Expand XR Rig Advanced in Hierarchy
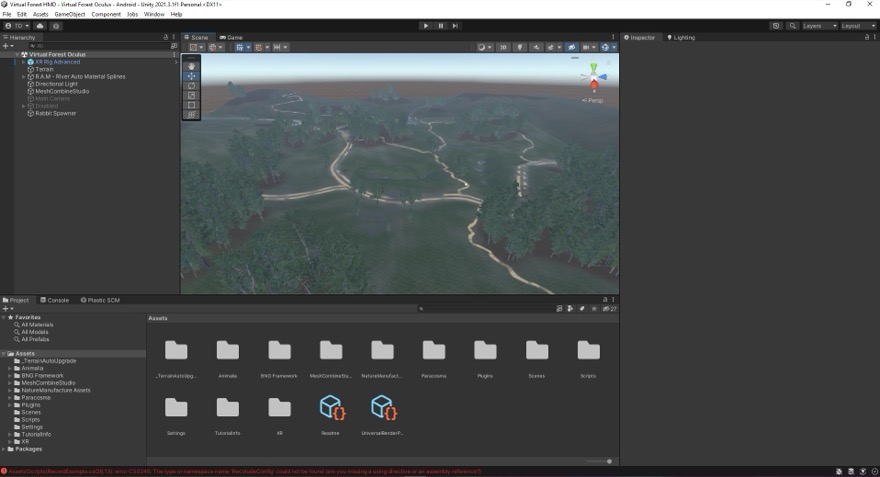This screenshot has width=880, height=477. pos(24,62)
